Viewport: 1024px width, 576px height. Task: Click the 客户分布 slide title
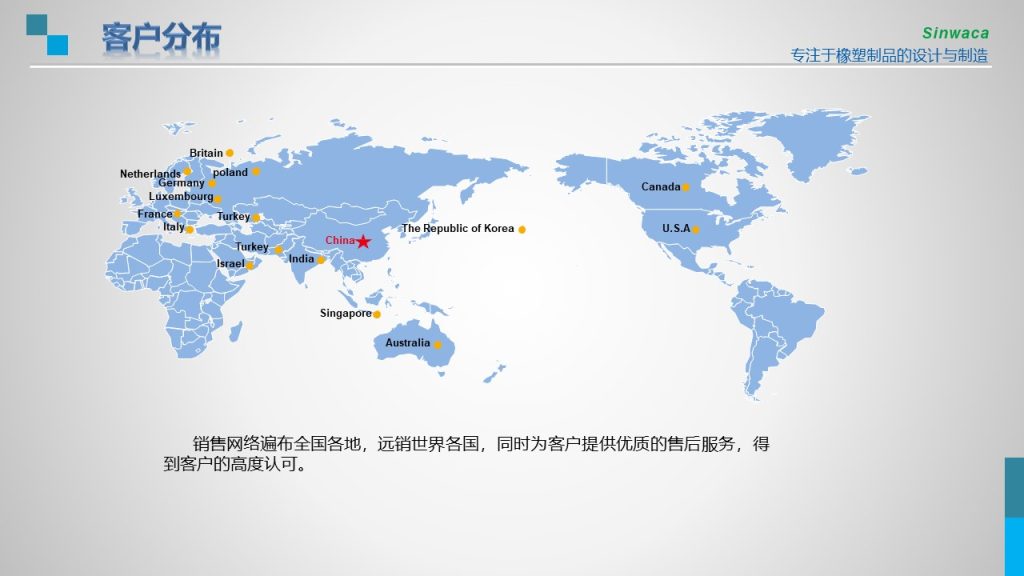161,37
